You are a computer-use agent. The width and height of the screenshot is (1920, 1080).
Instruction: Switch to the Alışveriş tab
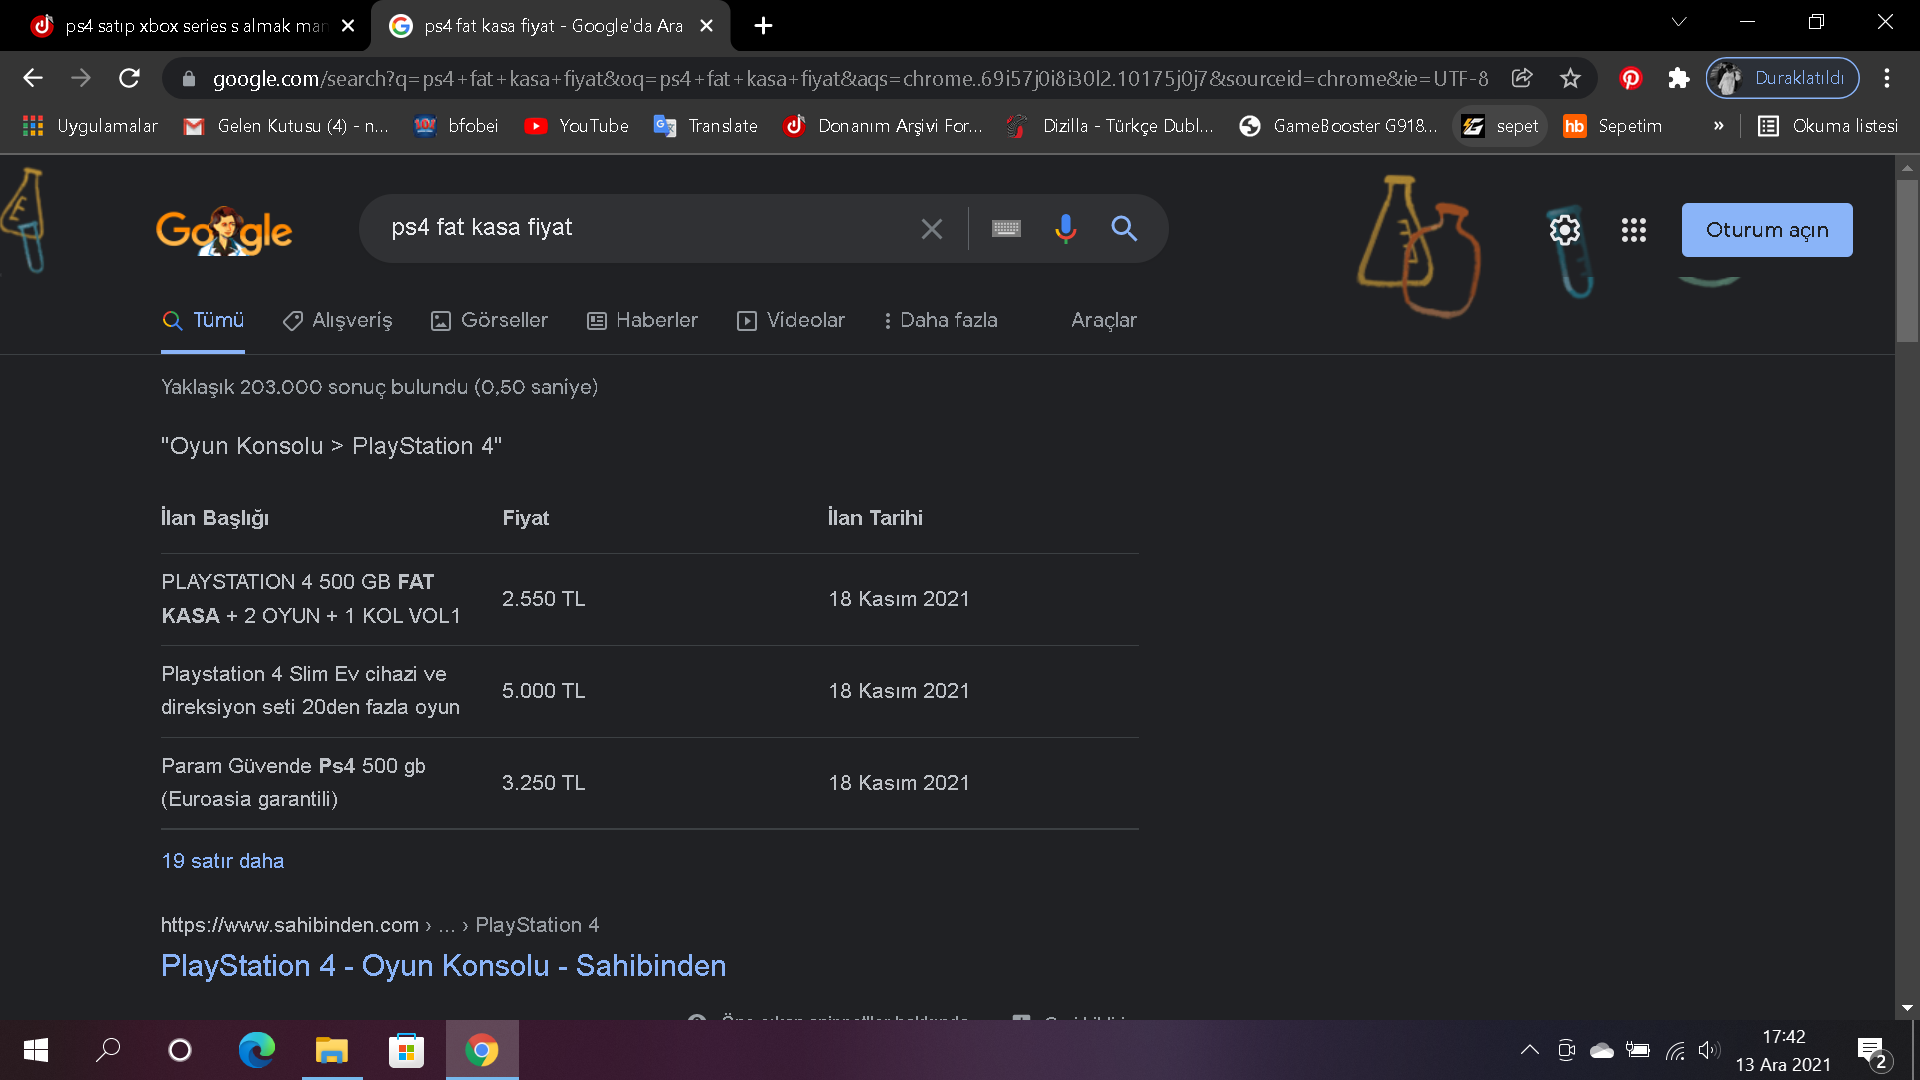click(x=337, y=320)
